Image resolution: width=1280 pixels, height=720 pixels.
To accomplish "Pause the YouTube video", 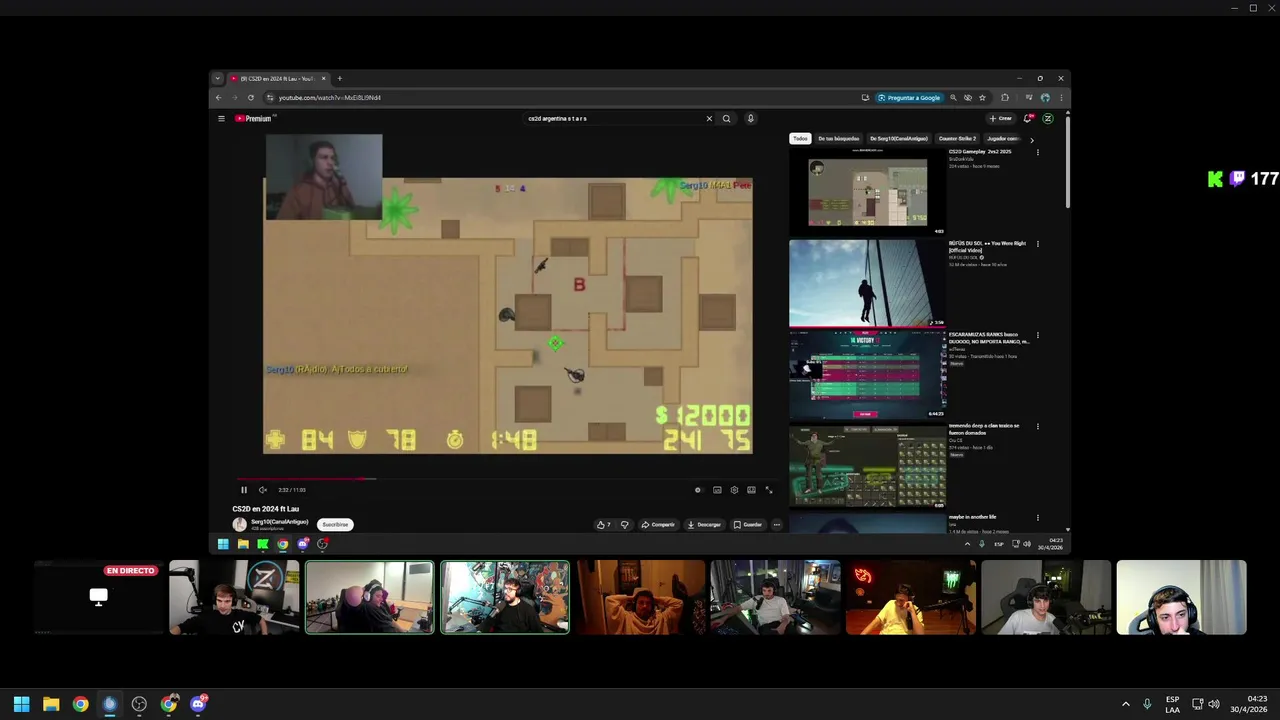I will [243, 490].
